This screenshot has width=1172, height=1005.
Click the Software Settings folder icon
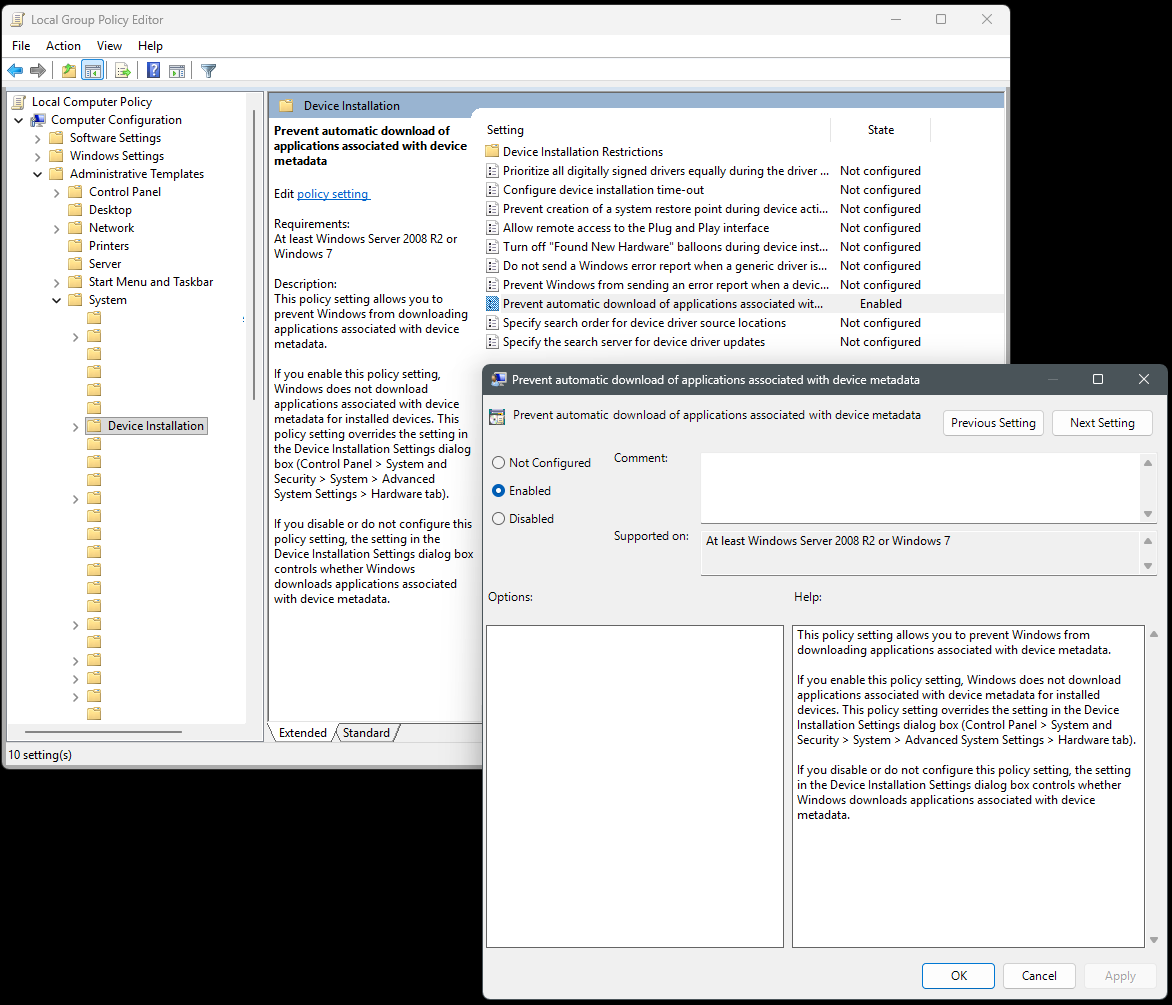pos(56,137)
